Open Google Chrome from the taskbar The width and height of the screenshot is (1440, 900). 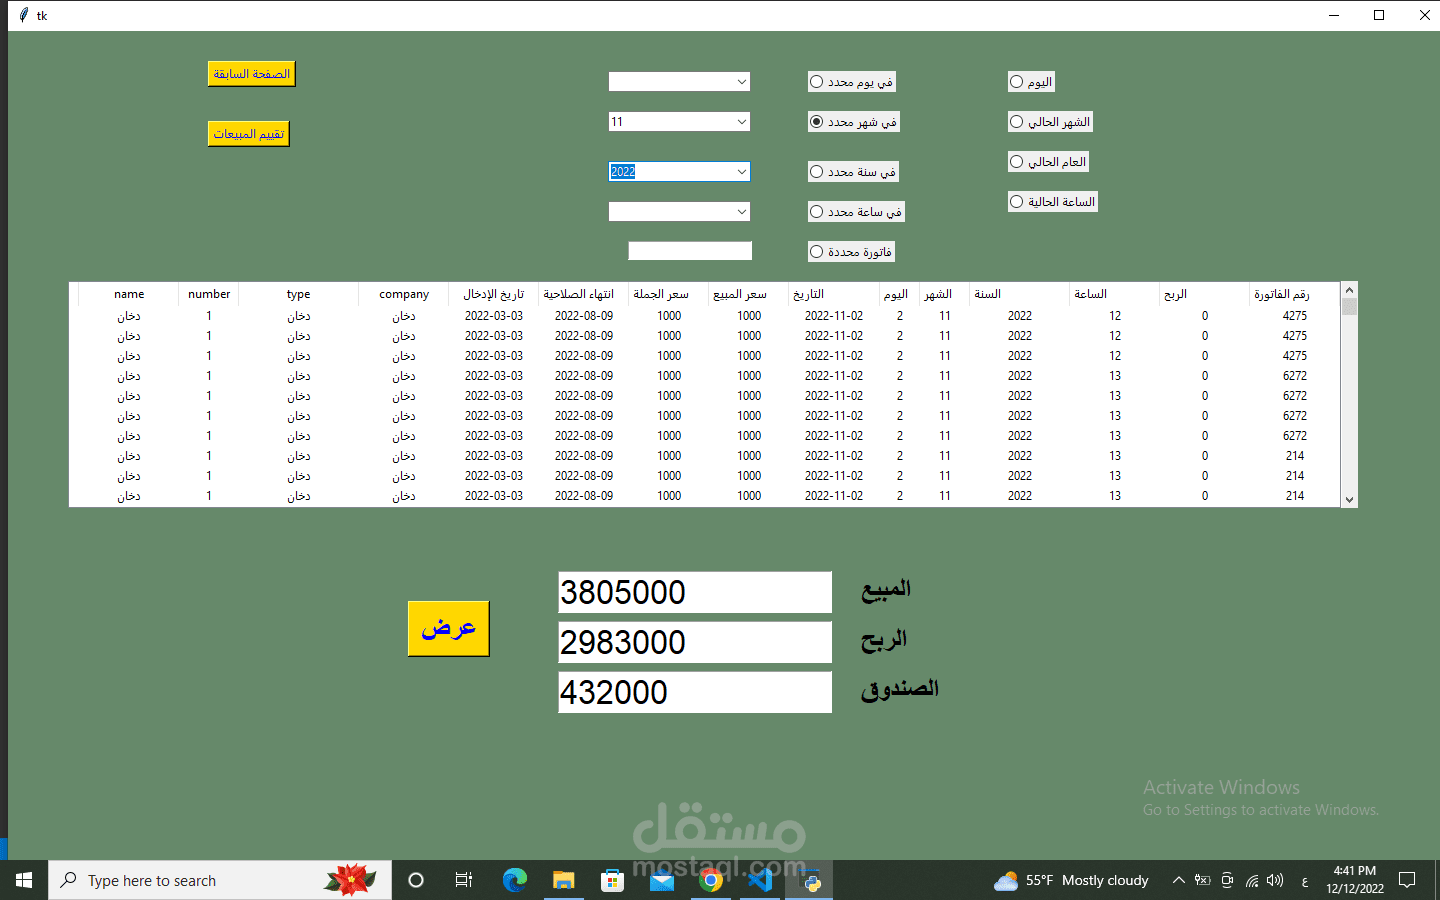[x=711, y=880]
